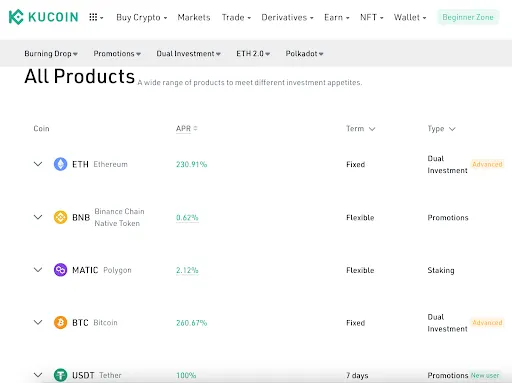Click the ETH 230.91% APR value
Viewport: 512px width, 383px height.
192,164
